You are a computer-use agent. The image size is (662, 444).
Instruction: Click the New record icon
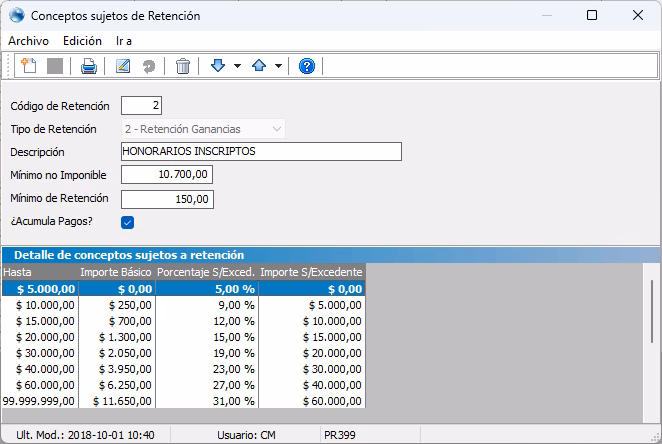click(29, 66)
